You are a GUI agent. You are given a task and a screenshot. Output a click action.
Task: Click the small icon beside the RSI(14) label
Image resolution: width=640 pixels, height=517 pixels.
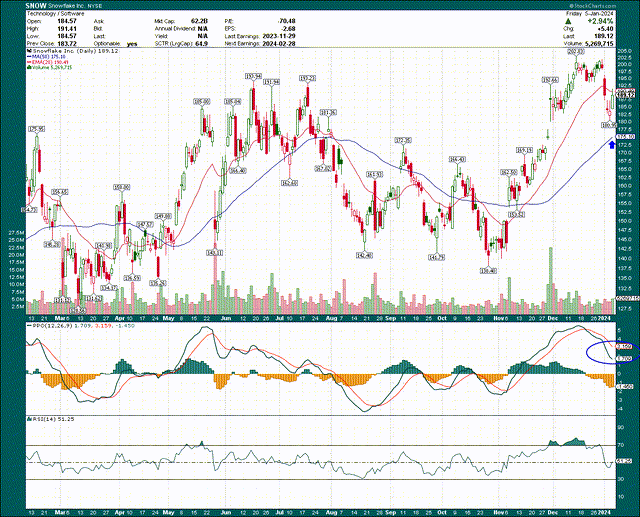(x=29, y=419)
